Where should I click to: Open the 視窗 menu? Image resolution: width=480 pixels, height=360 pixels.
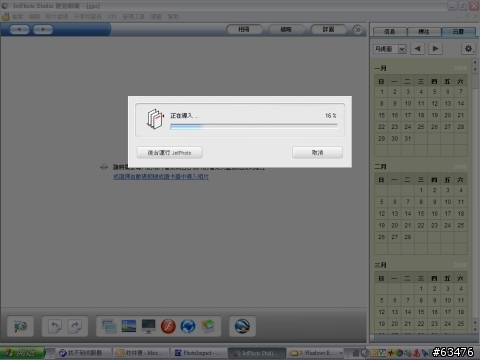coord(156,17)
